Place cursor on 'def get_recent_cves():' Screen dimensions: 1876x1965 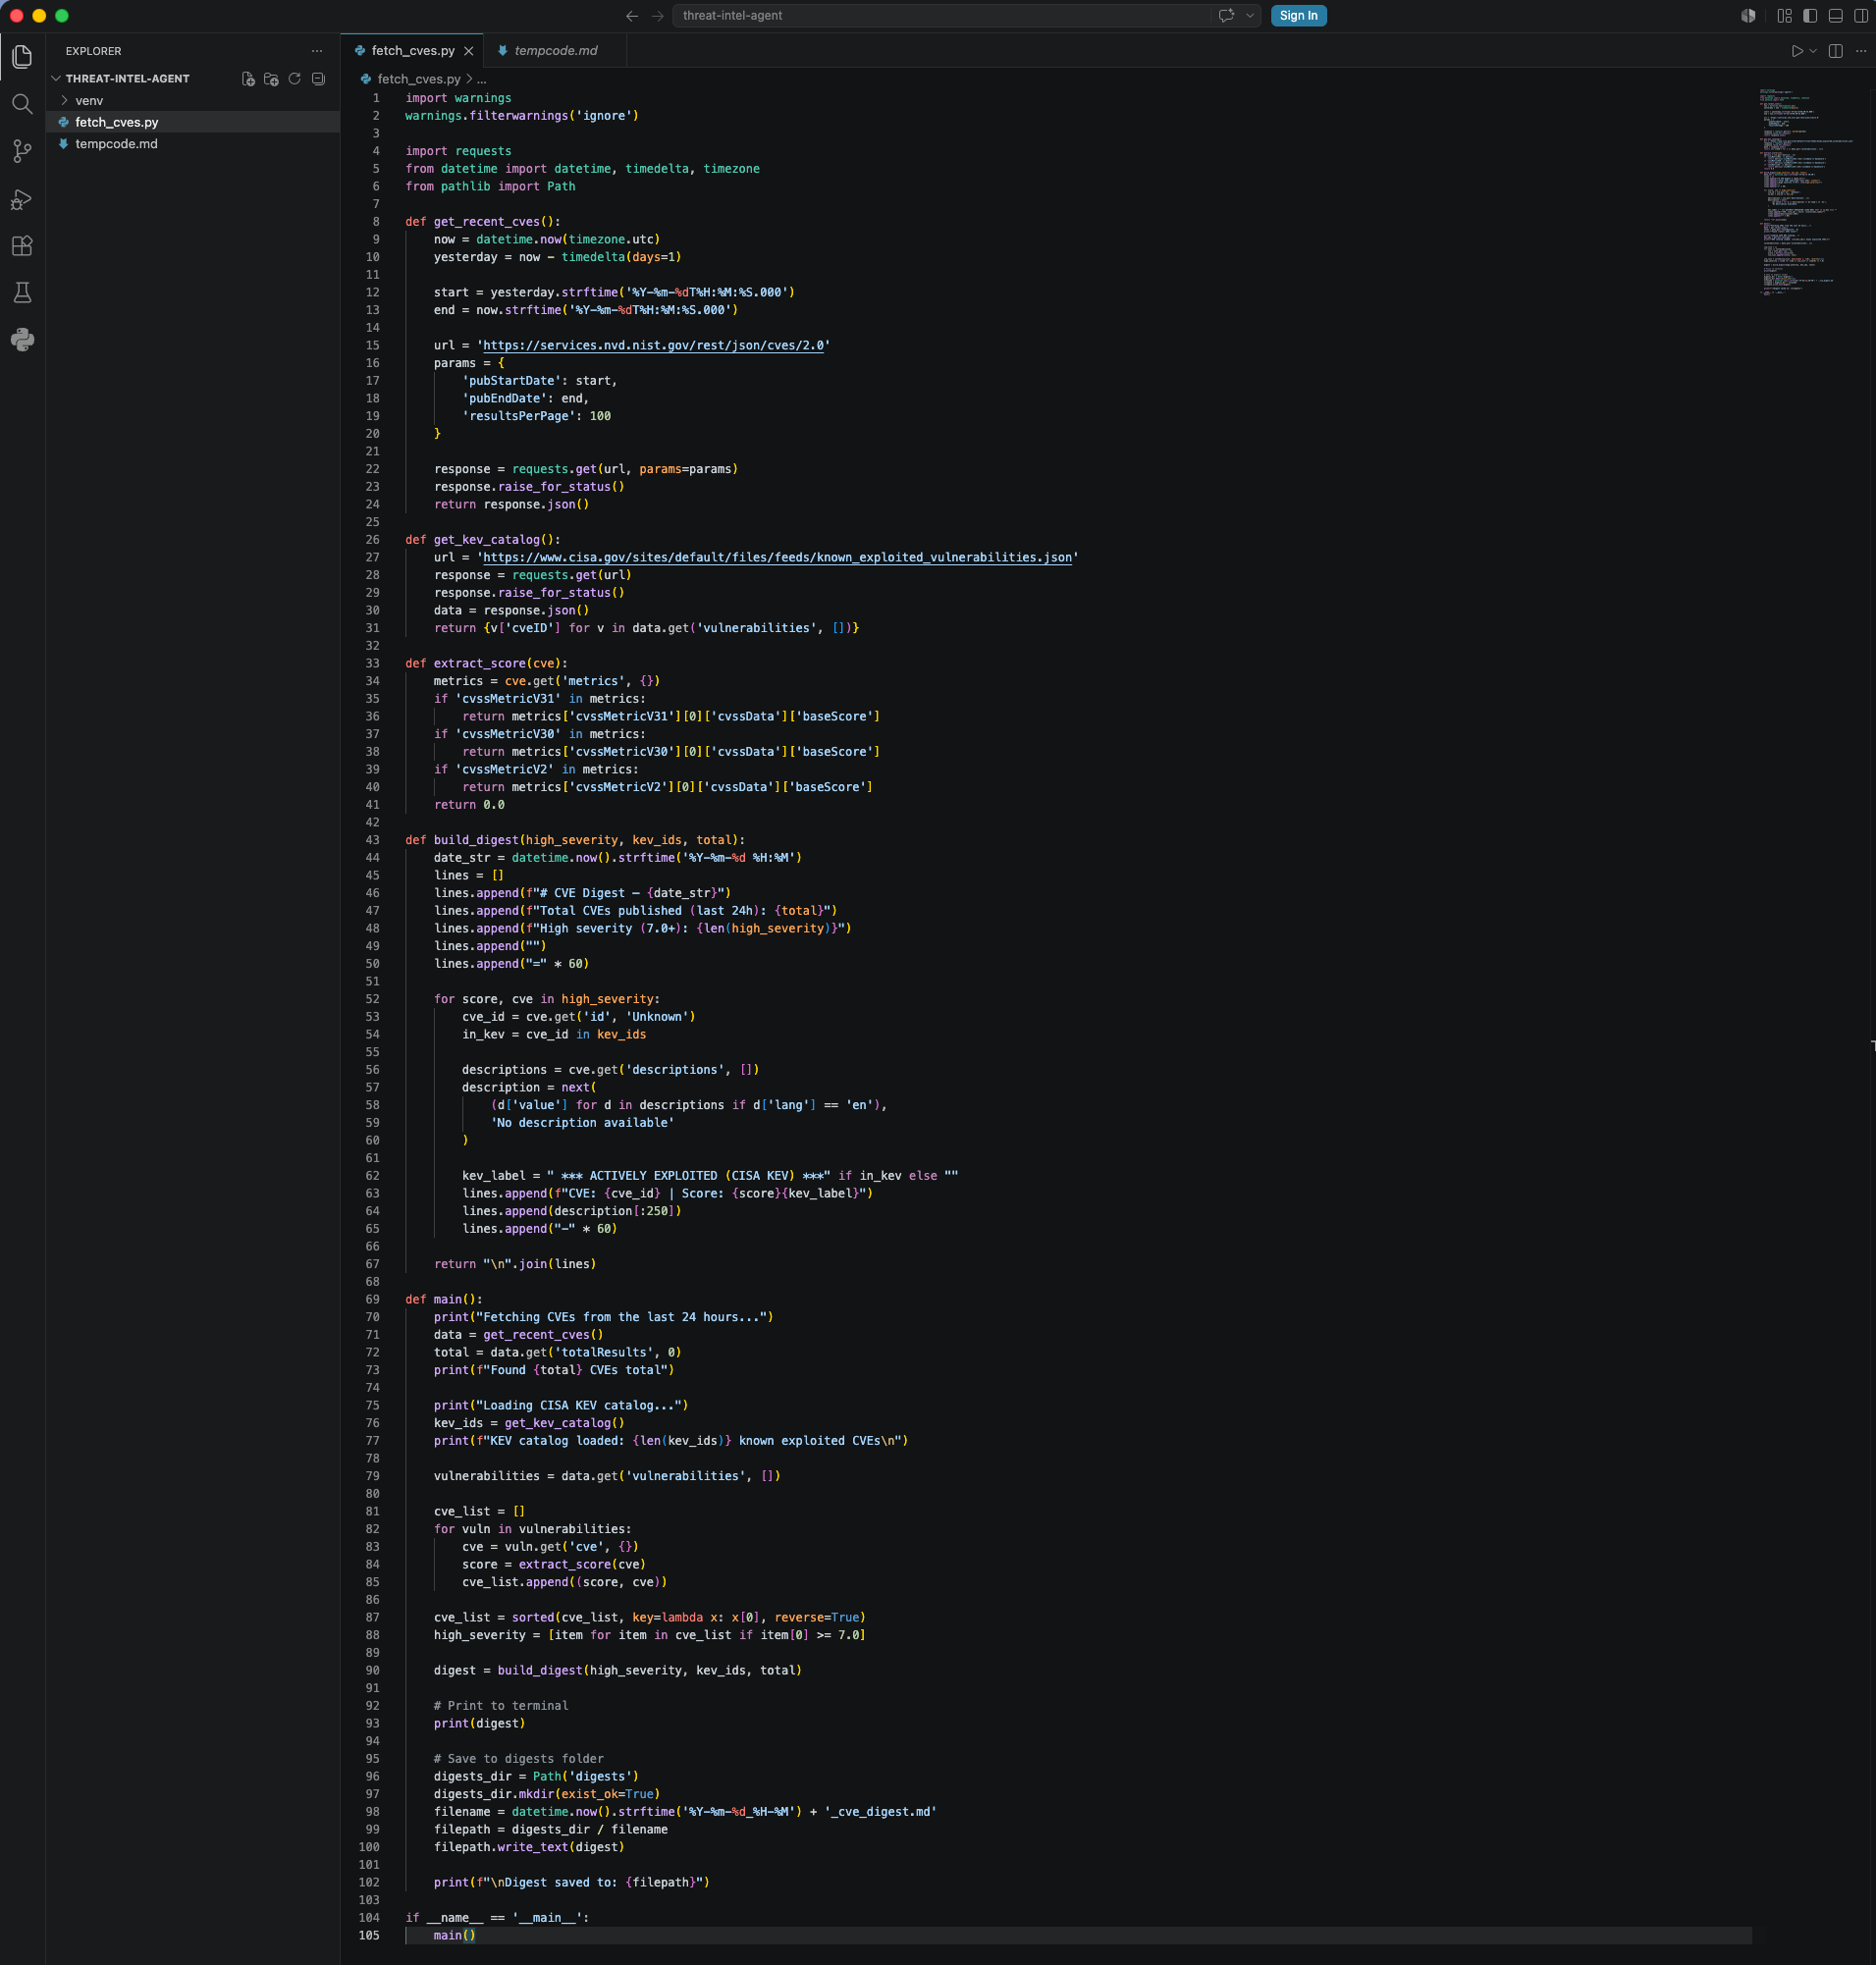point(483,221)
